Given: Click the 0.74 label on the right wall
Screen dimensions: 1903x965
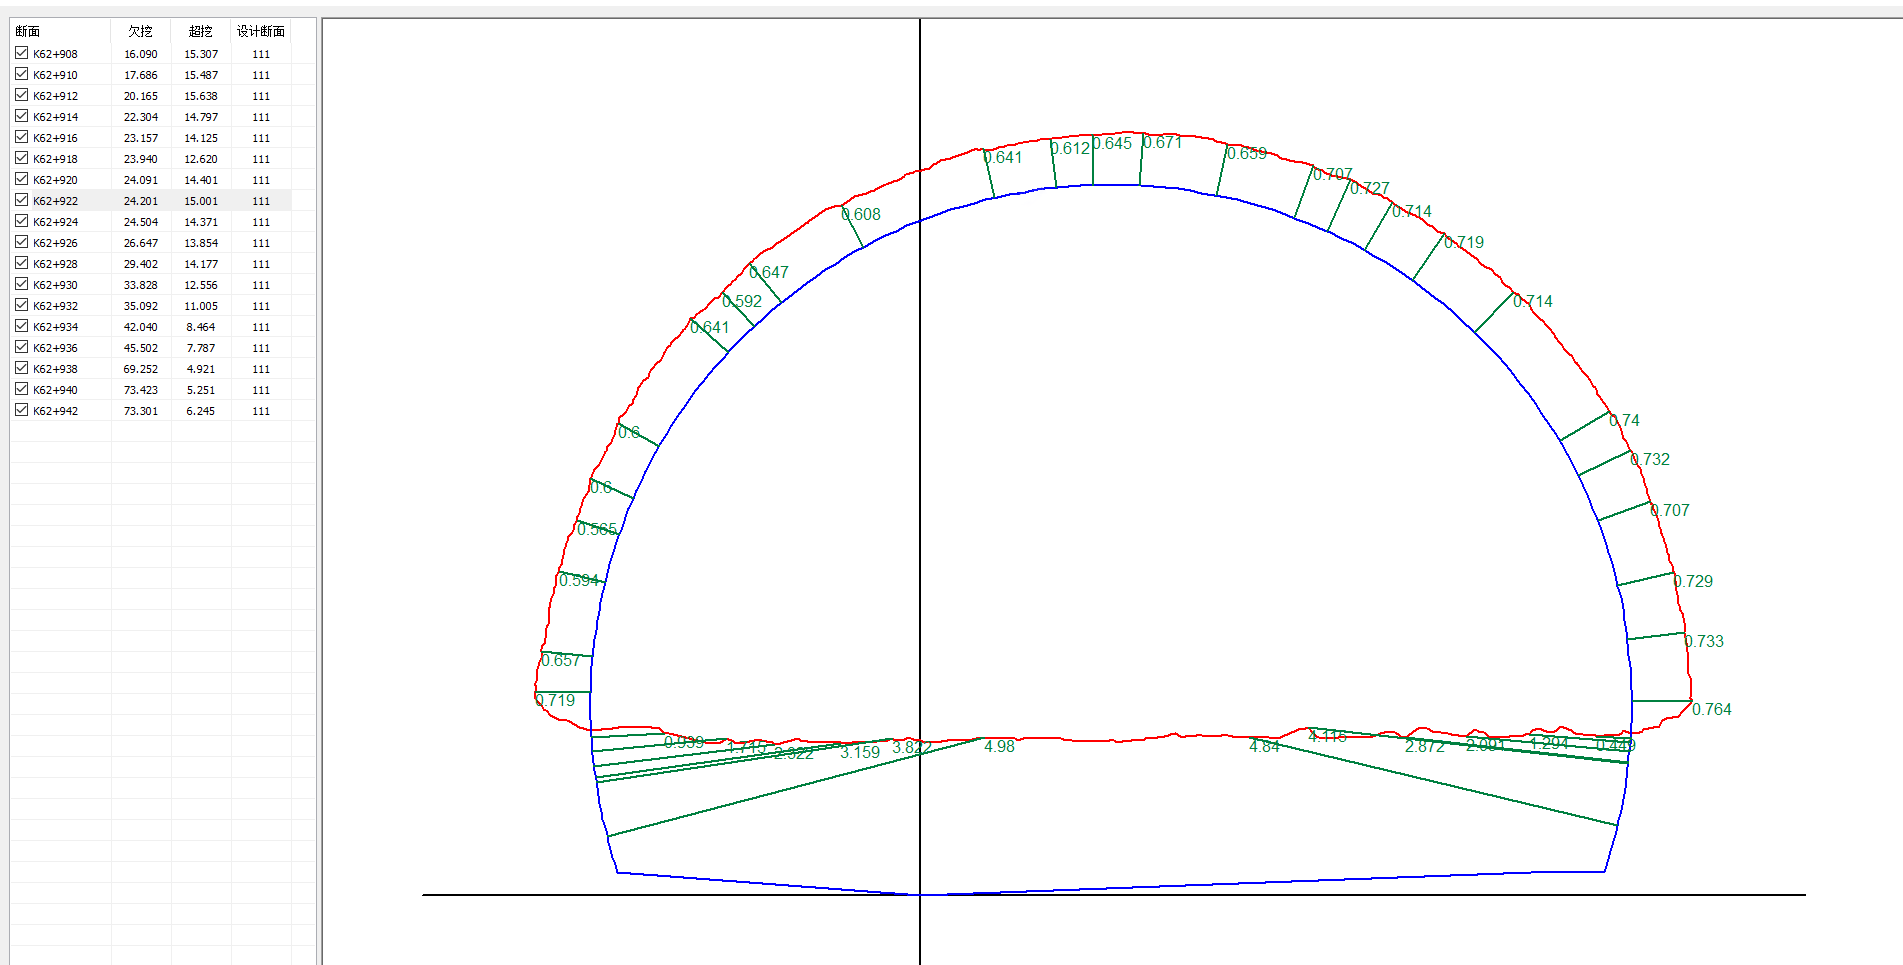Looking at the screenshot, I should (x=1625, y=420).
